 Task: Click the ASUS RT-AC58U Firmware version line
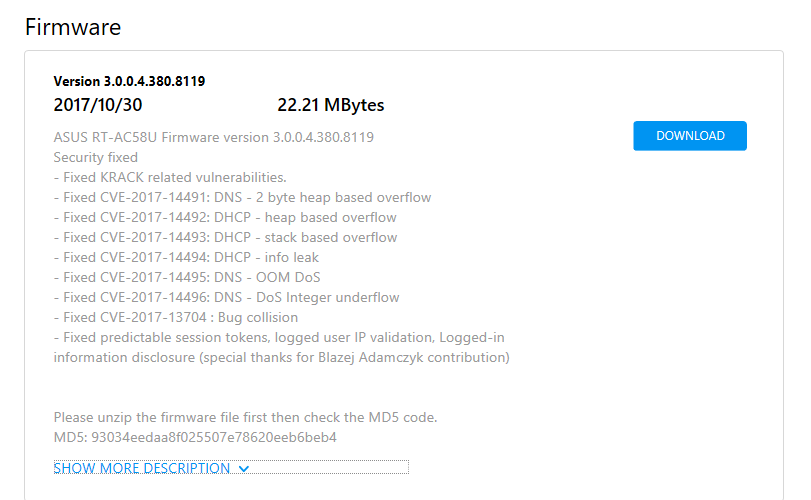click(214, 138)
